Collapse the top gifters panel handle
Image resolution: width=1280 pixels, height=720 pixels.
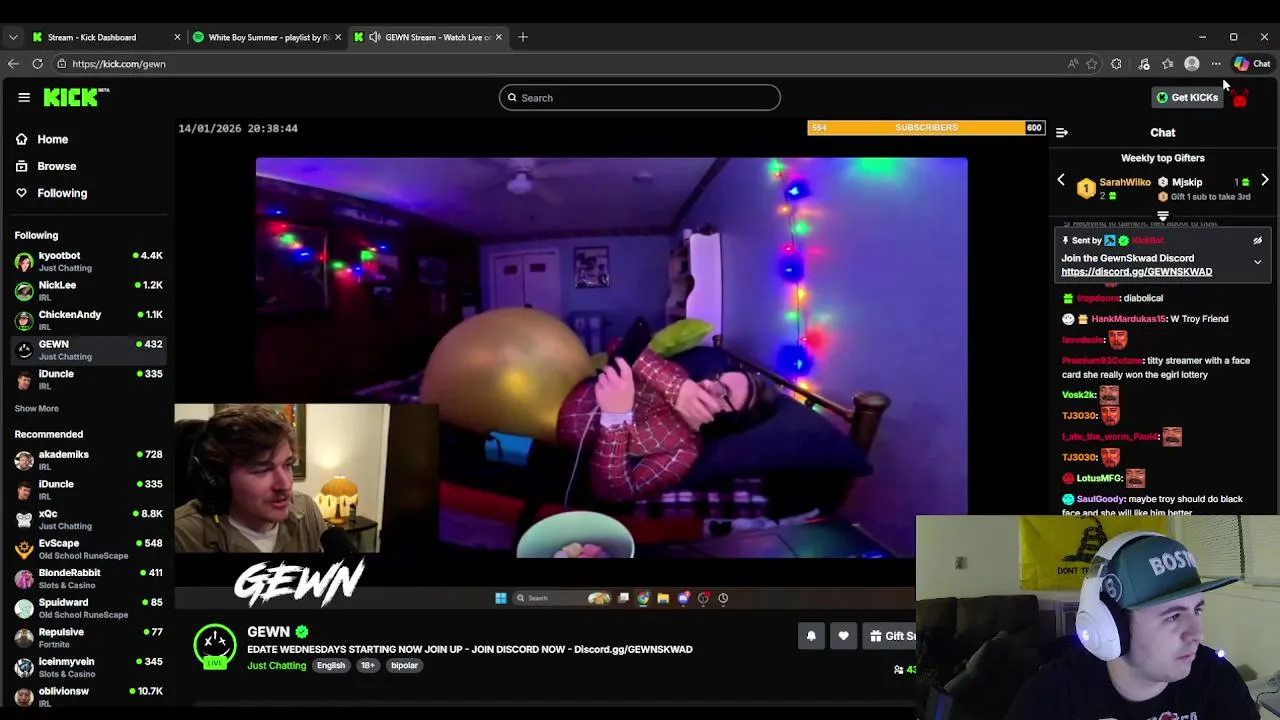click(1163, 215)
